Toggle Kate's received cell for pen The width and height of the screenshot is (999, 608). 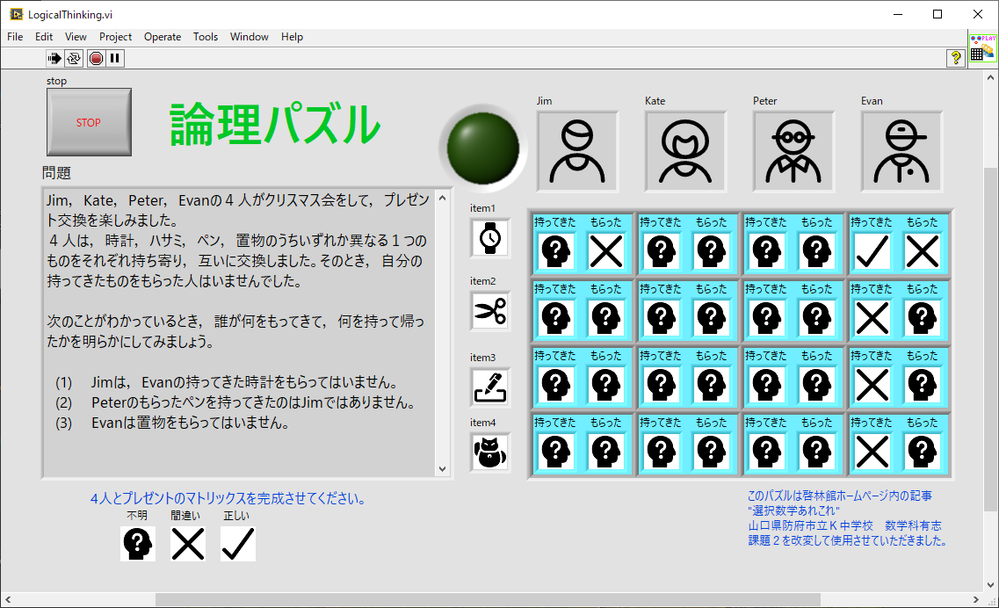pyautogui.click(x=711, y=384)
